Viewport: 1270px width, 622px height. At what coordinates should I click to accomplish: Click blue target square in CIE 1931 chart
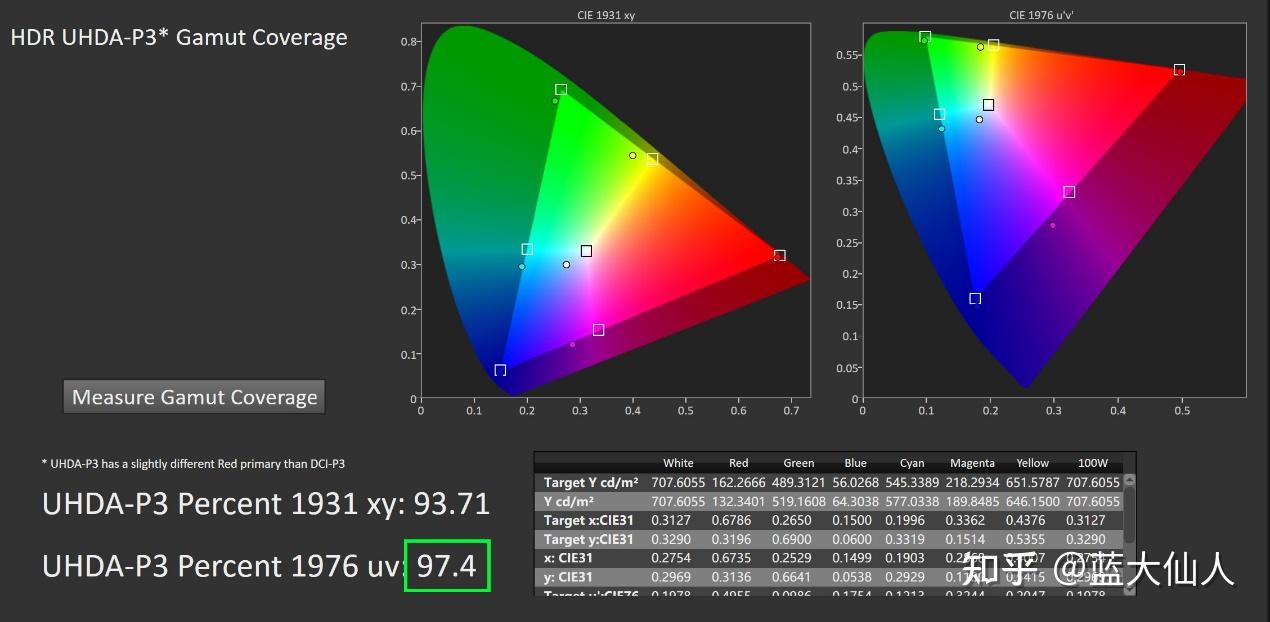tap(500, 370)
